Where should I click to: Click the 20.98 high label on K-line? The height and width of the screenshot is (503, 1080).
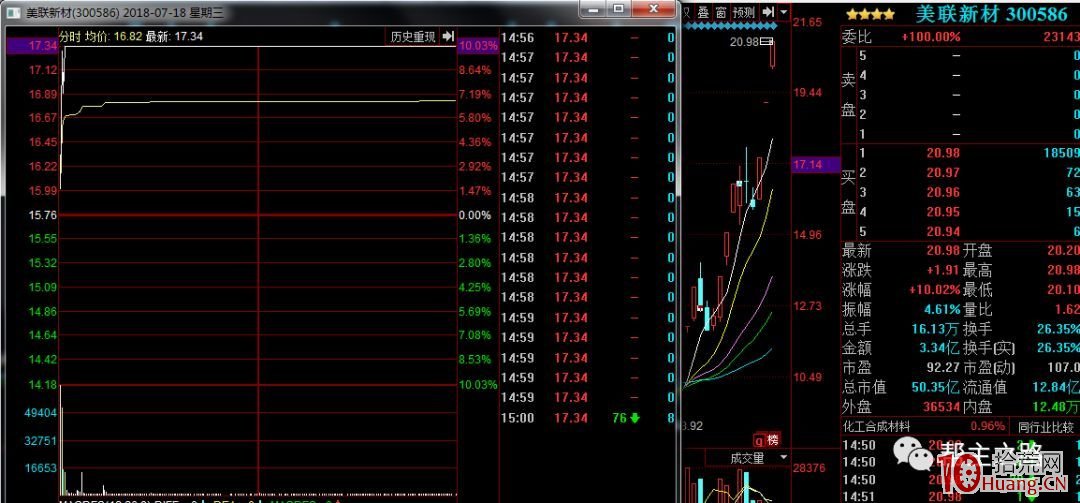point(745,43)
